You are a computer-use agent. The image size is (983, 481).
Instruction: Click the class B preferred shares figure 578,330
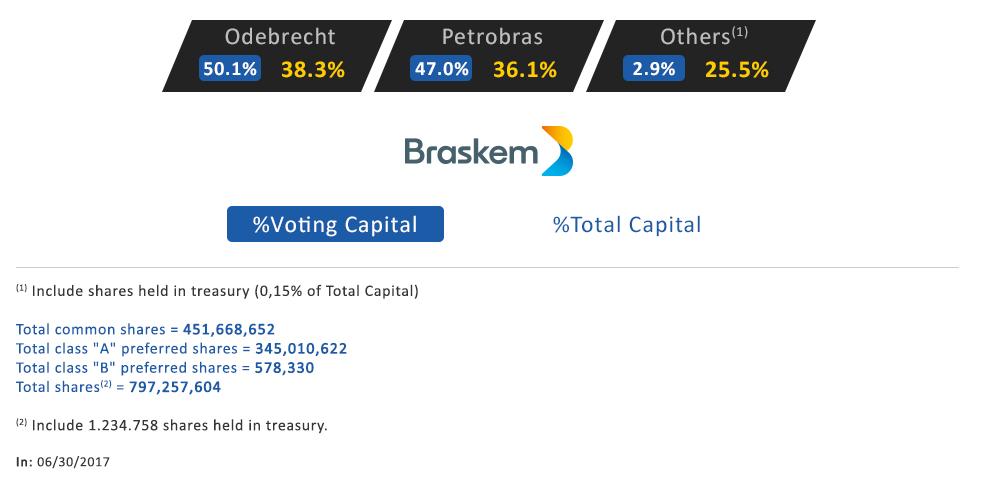click(285, 367)
